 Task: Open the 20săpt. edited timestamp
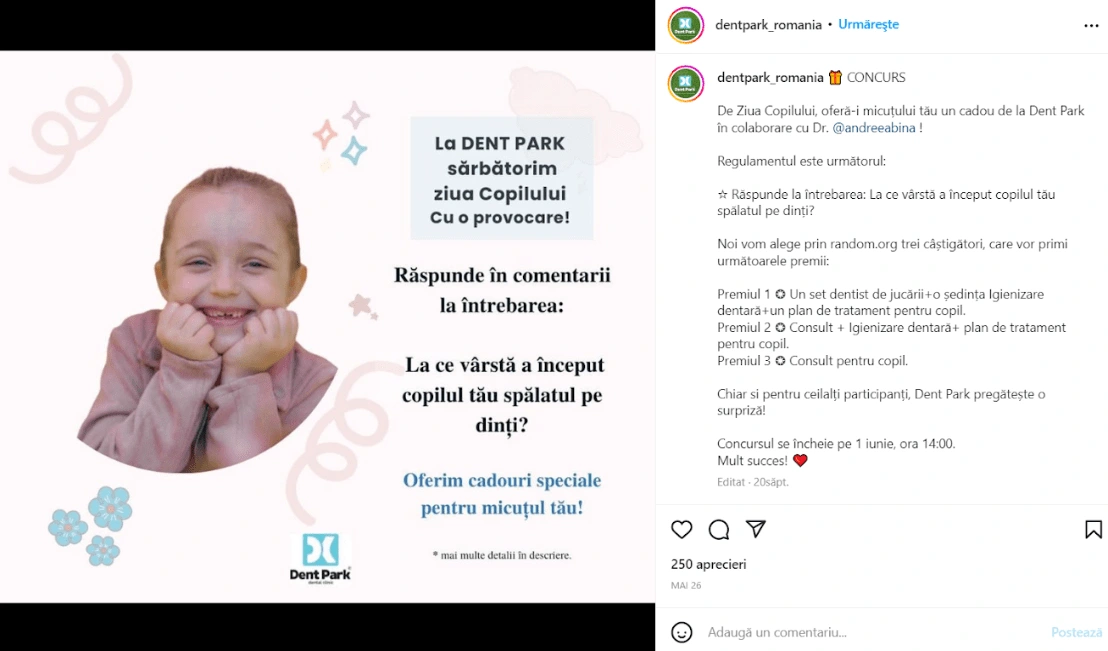pyautogui.click(x=770, y=482)
